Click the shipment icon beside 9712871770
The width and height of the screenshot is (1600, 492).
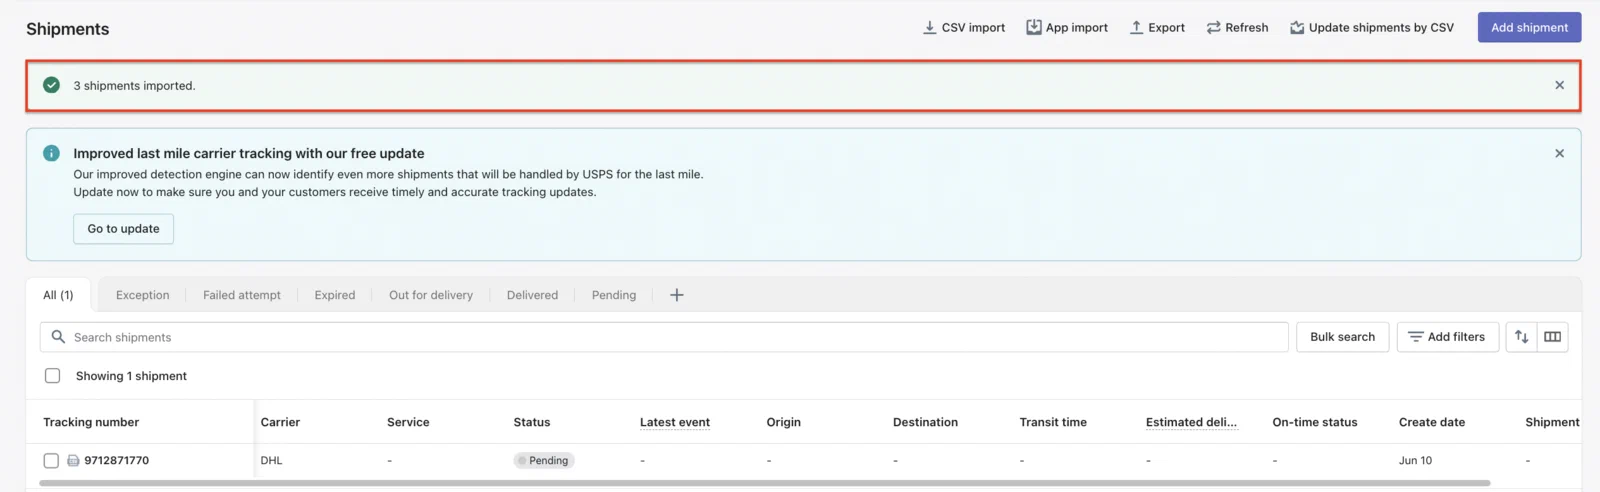(x=73, y=461)
